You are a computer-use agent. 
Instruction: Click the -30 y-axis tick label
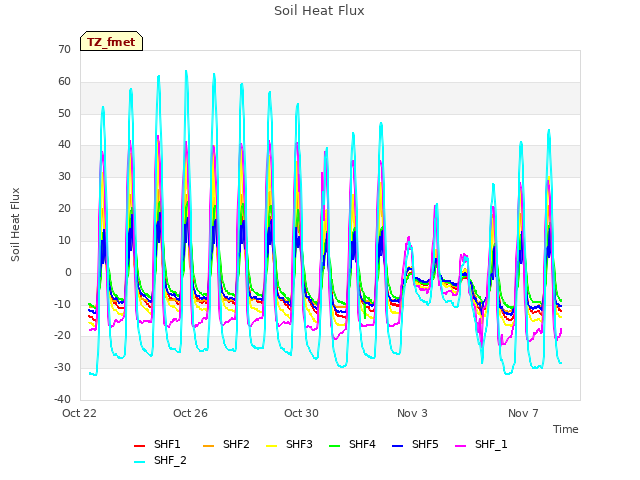pyautogui.click(x=62, y=368)
